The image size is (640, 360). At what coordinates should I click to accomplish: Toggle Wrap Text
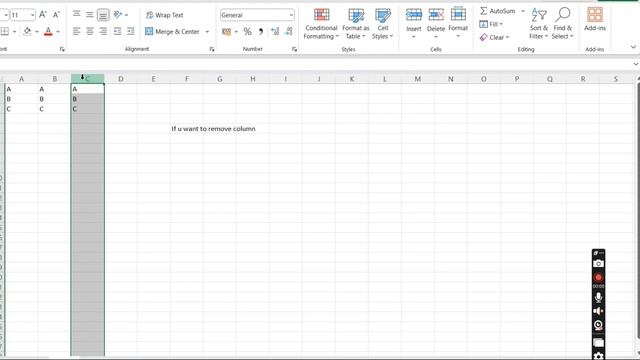[165, 15]
